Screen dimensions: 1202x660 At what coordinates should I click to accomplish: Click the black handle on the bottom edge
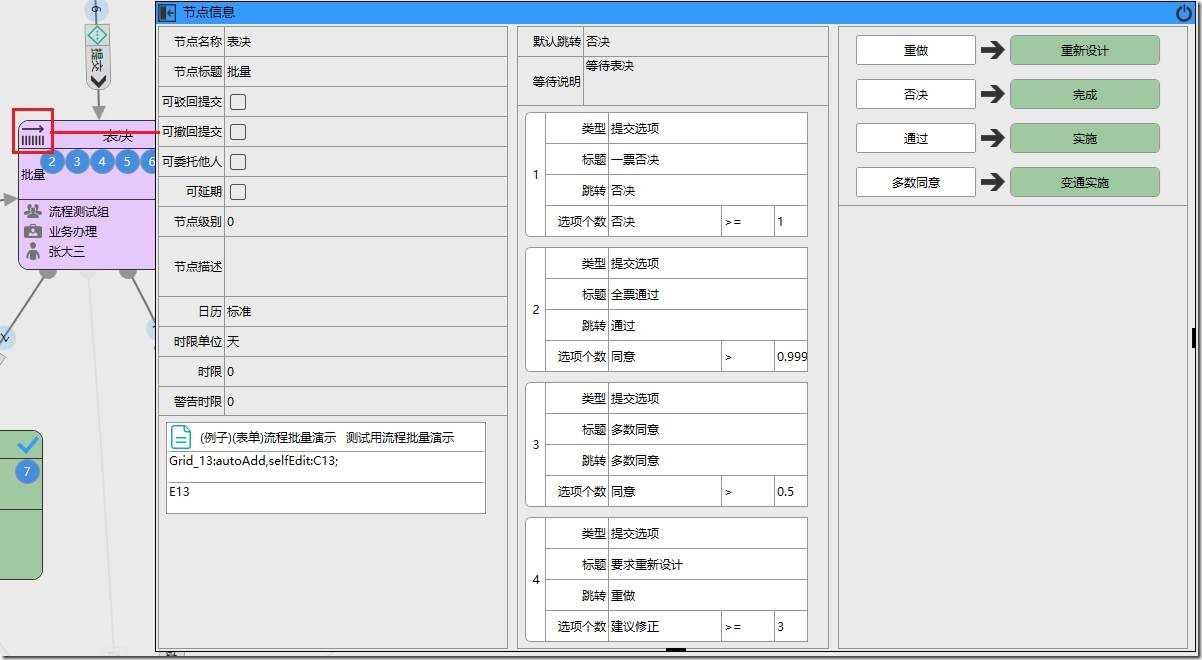click(x=676, y=649)
